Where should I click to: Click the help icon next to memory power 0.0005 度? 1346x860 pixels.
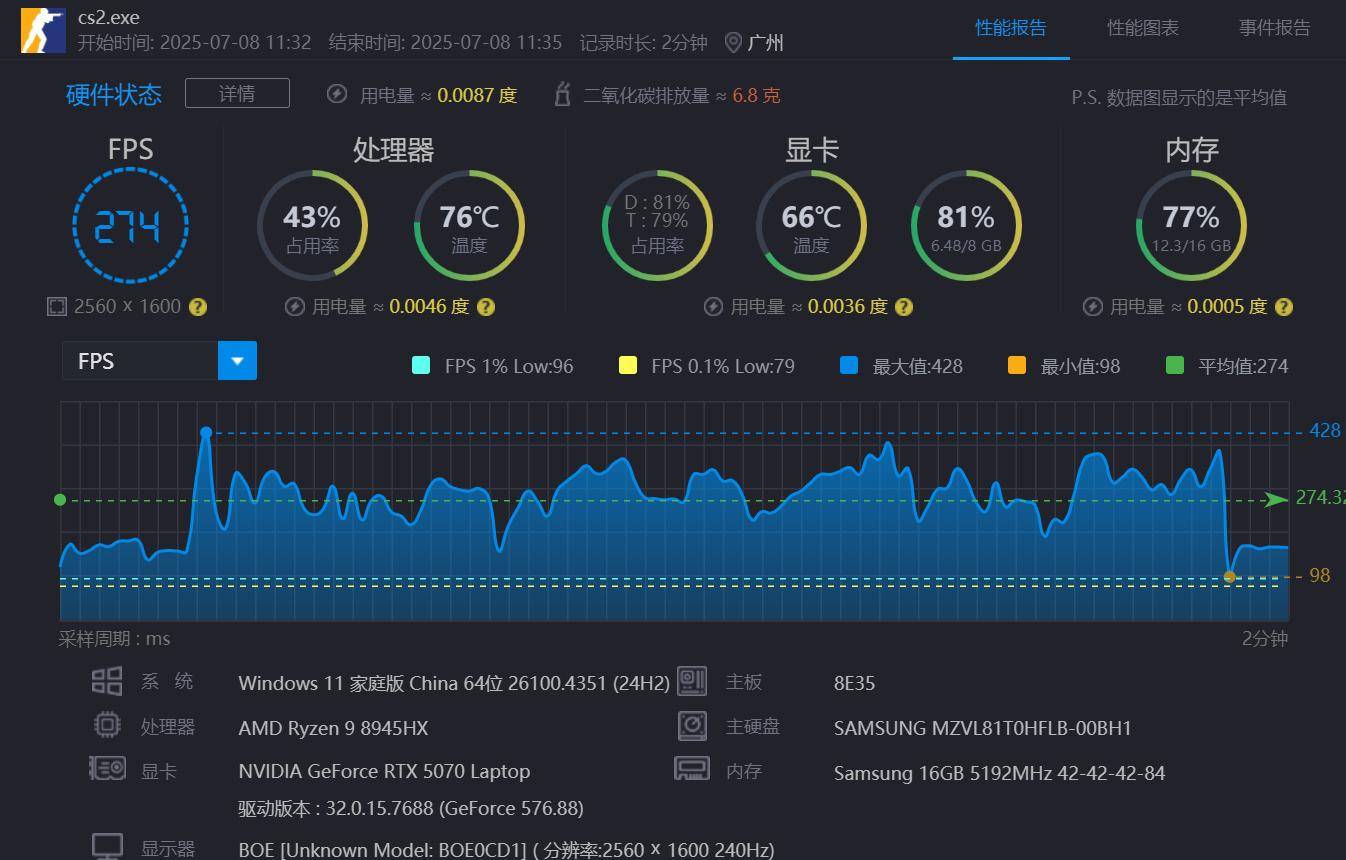1284,307
